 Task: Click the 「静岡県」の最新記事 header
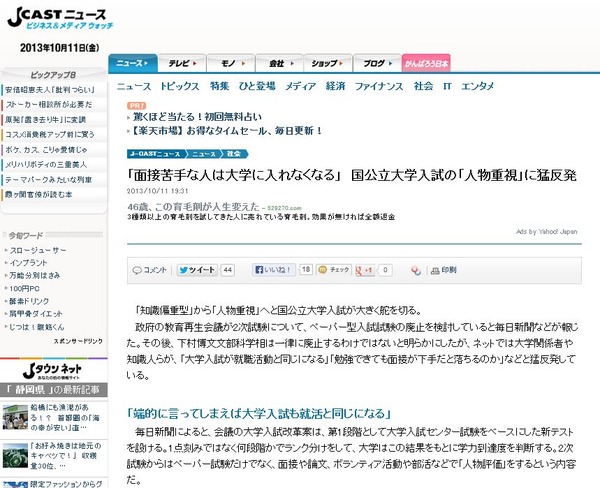54,390
